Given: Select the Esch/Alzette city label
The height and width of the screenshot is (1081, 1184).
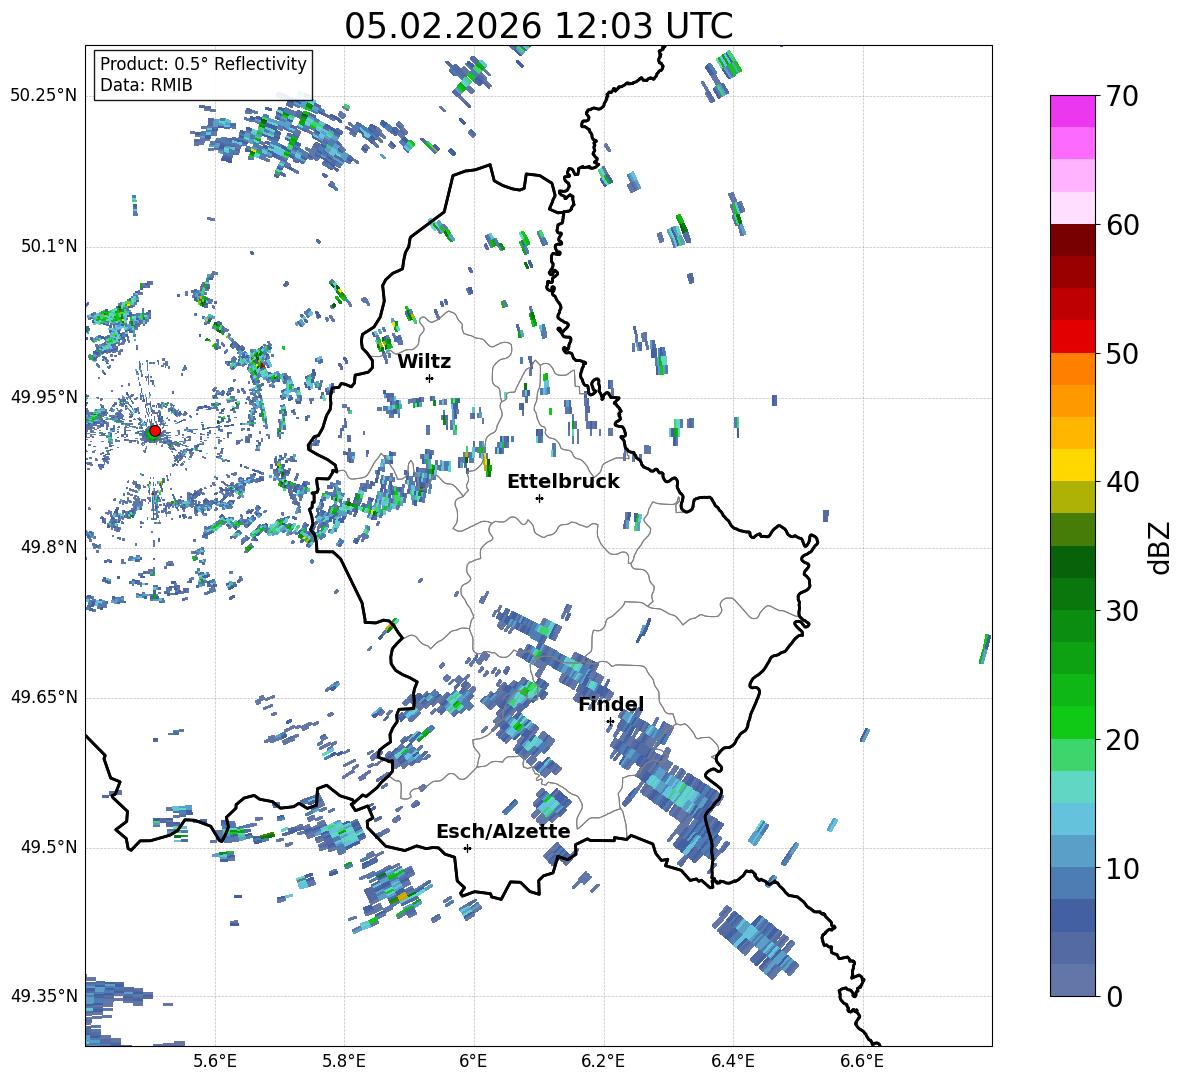Looking at the screenshot, I should pyautogui.click(x=503, y=832).
